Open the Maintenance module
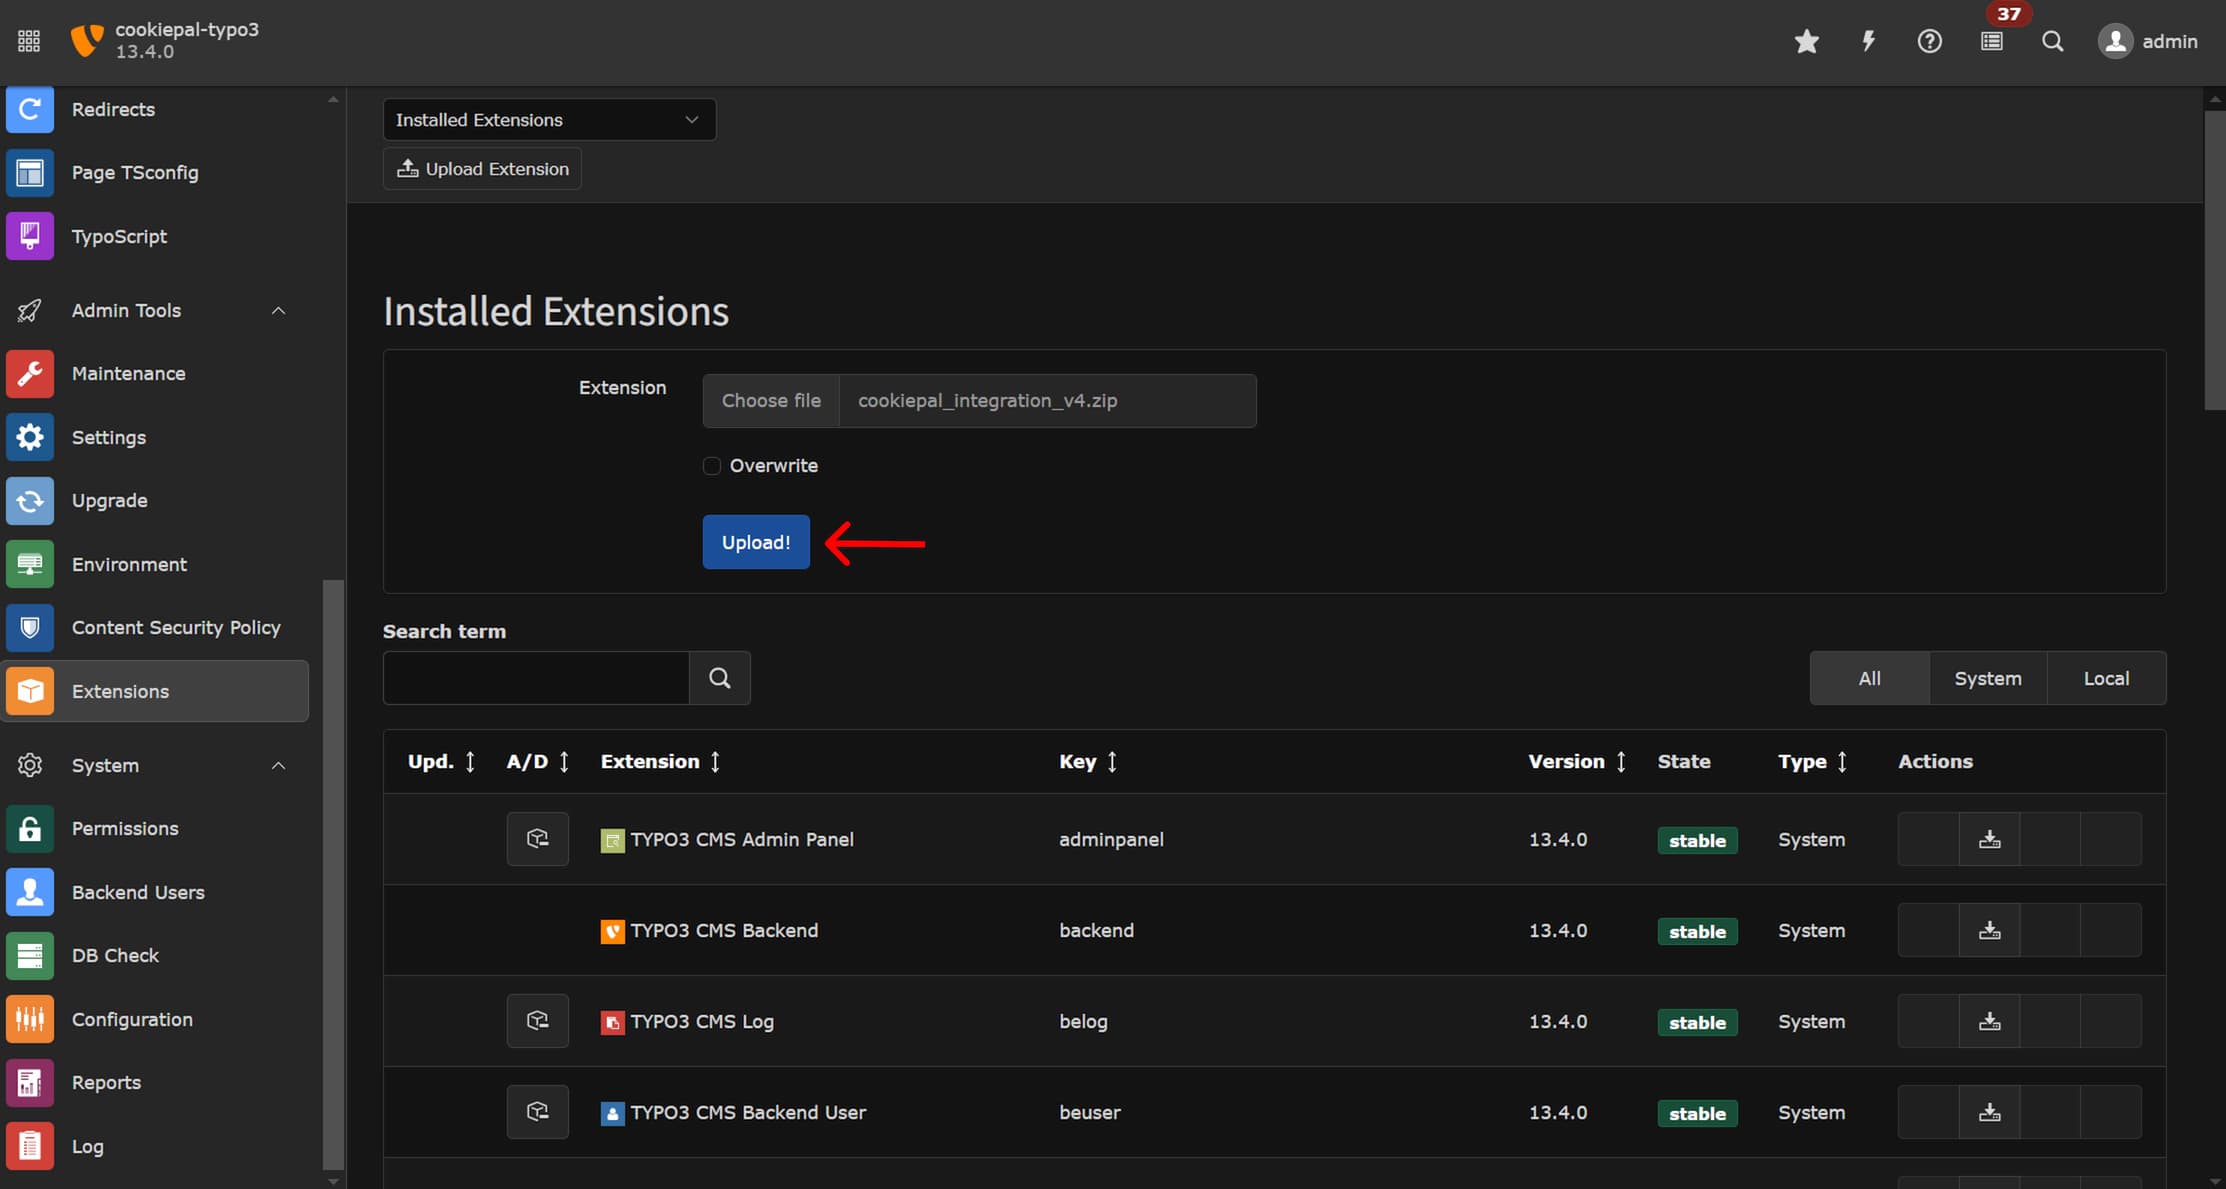Image resolution: width=2226 pixels, height=1189 pixels. pos(128,374)
